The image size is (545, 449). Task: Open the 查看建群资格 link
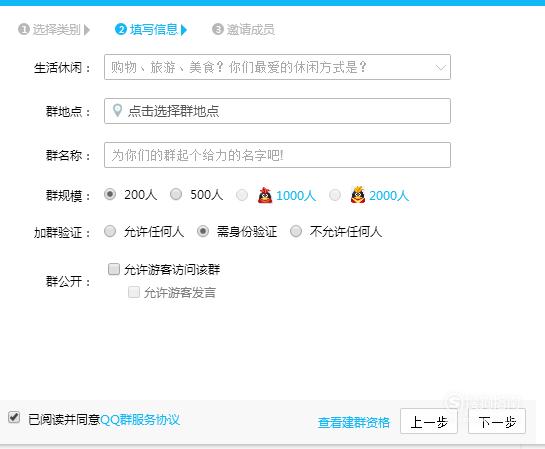pos(354,423)
